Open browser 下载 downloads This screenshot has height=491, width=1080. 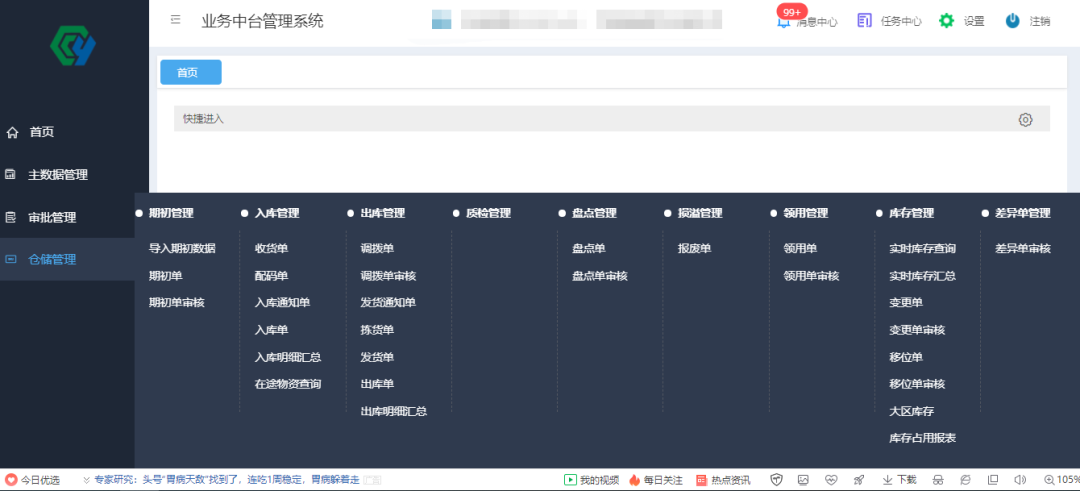tap(899, 480)
